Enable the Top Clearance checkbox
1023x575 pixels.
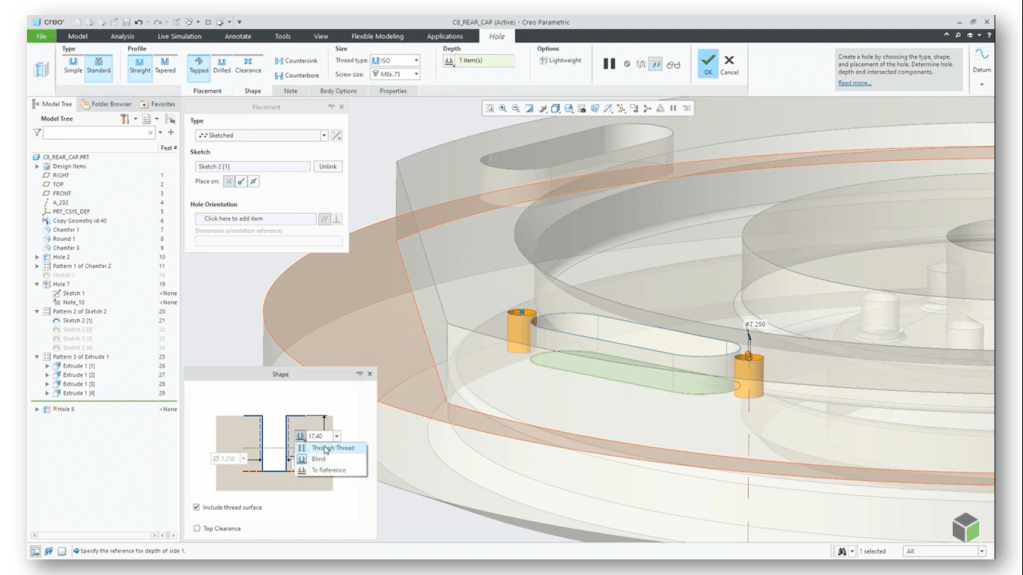pyautogui.click(x=196, y=528)
